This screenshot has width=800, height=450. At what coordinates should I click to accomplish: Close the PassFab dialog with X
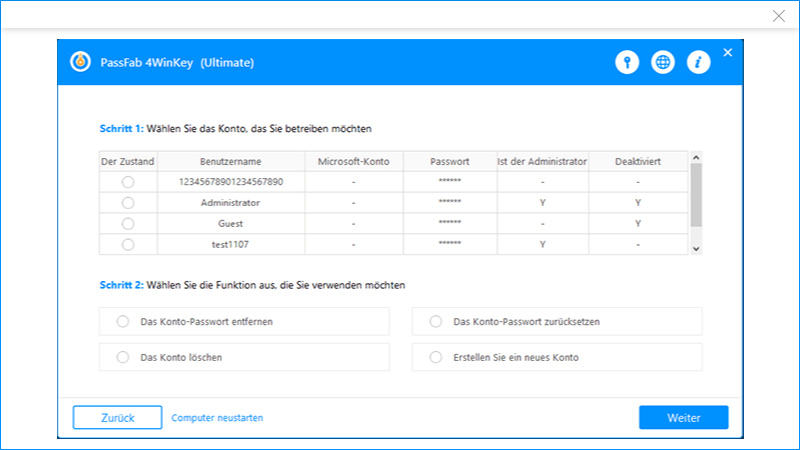point(728,52)
